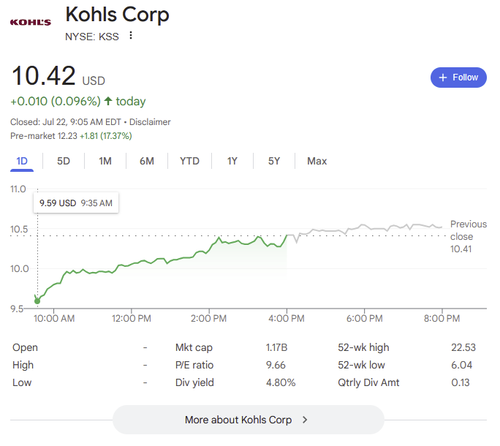Select the Max chart range

coord(317,161)
